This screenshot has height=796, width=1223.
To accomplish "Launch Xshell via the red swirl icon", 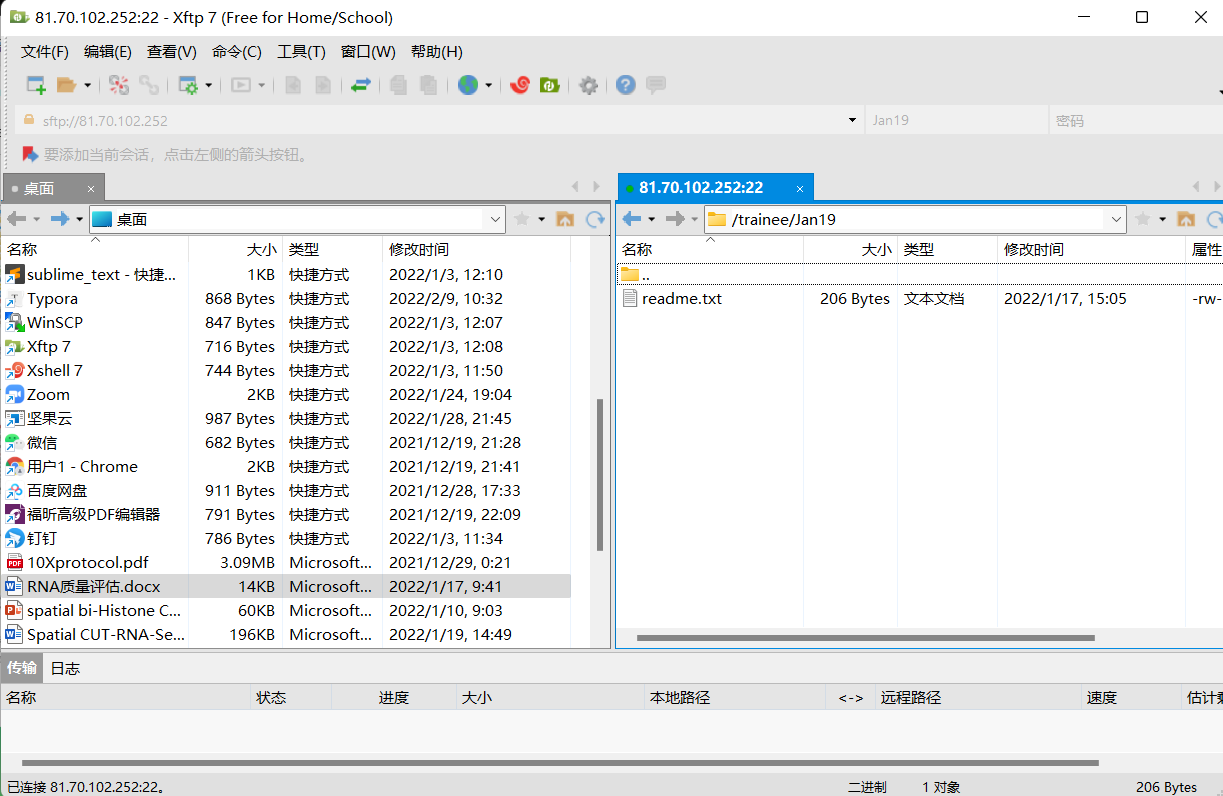I will click(519, 85).
